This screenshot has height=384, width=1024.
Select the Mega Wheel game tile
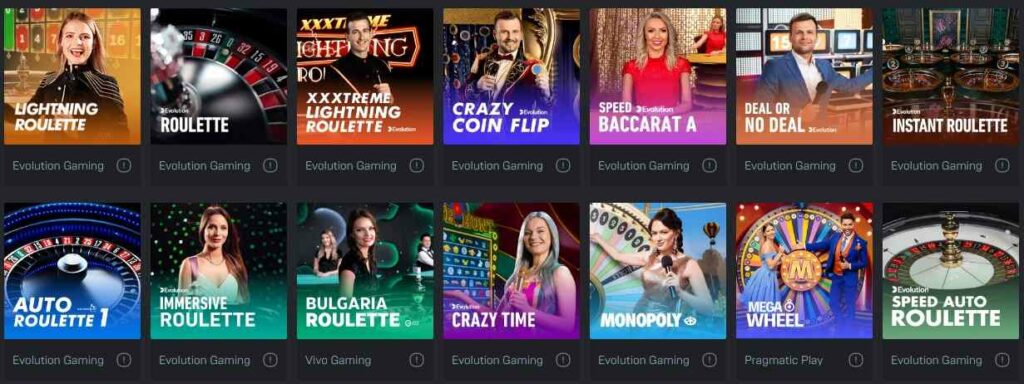(804, 270)
